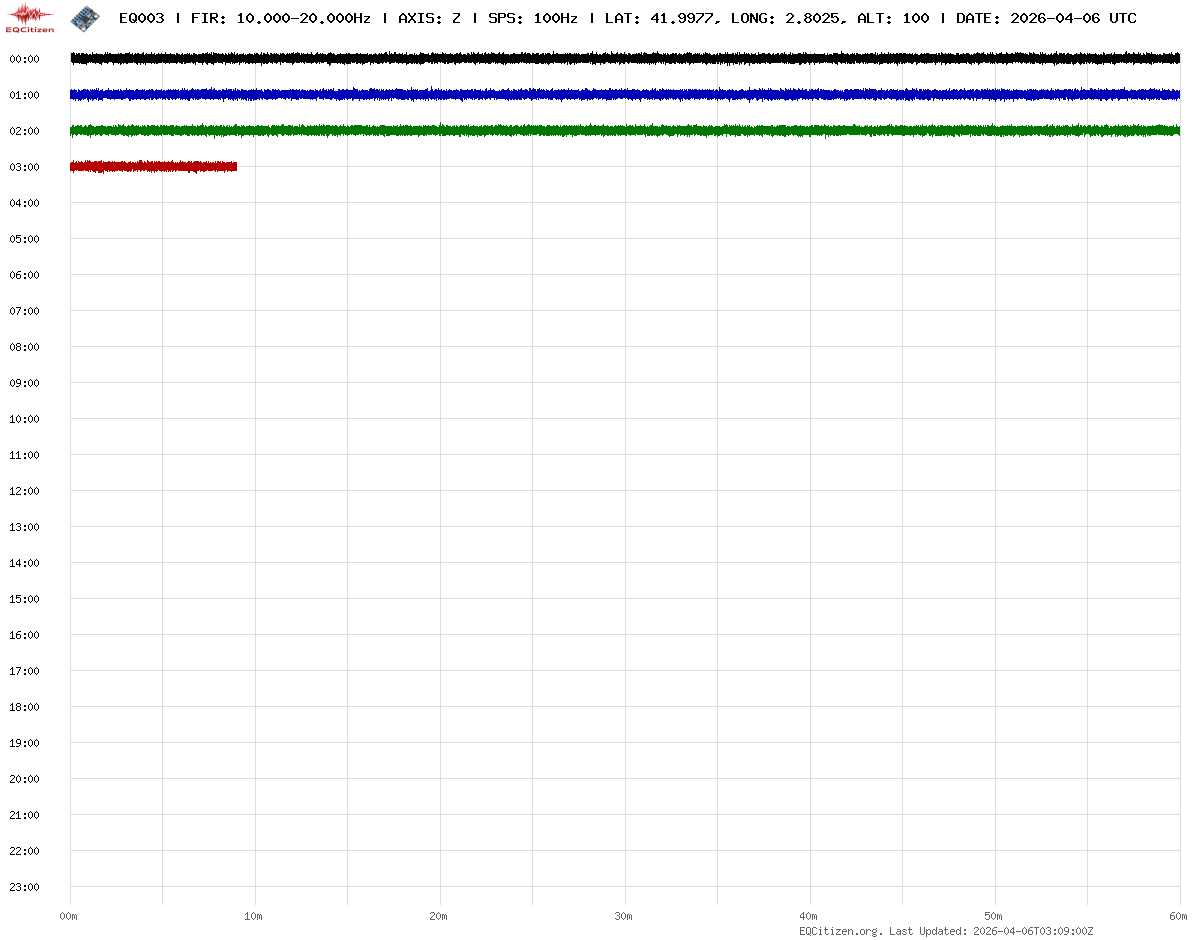Screen dimensions: 1200x940
Task: Select the black 00:00 seismic trace
Action: point(625,59)
